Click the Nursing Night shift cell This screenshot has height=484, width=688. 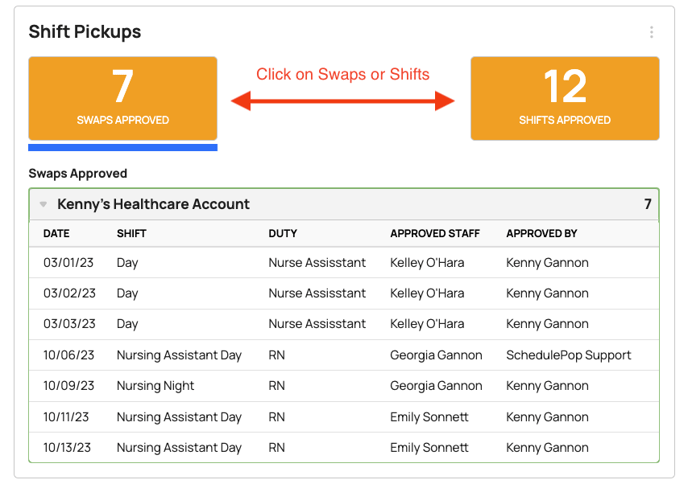click(x=155, y=386)
